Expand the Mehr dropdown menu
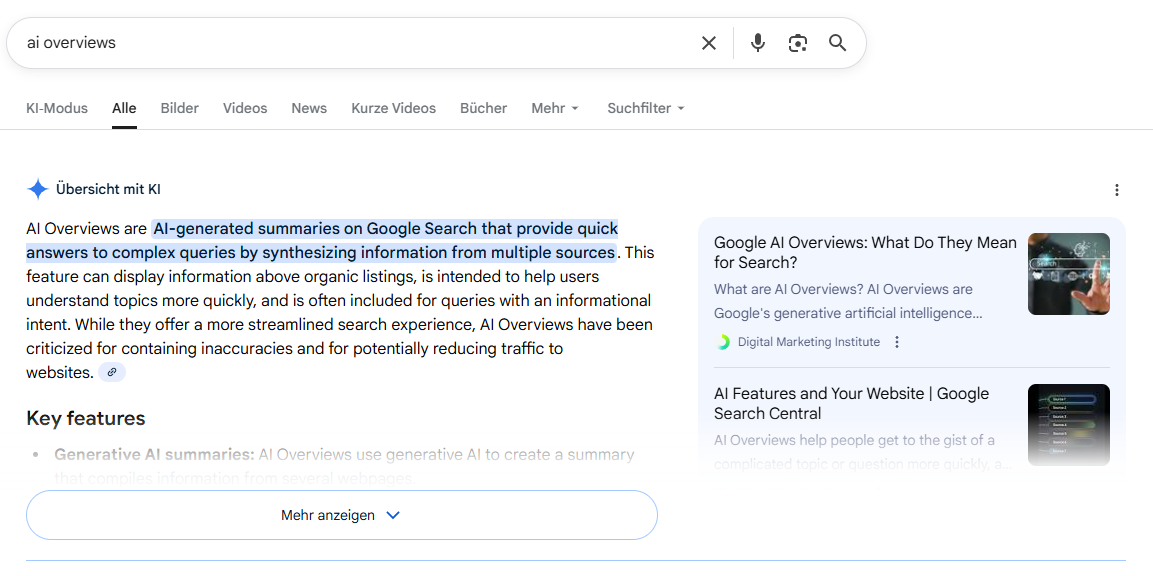1153x576 pixels. coord(555,108)
